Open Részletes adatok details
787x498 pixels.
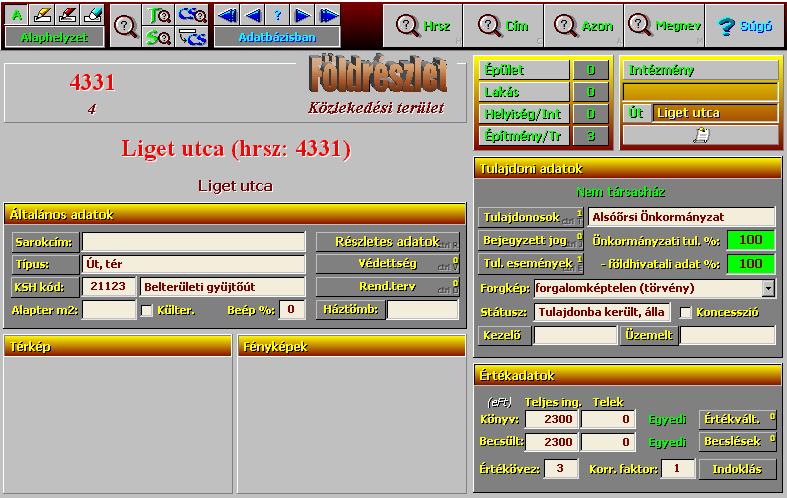point(387,241)
